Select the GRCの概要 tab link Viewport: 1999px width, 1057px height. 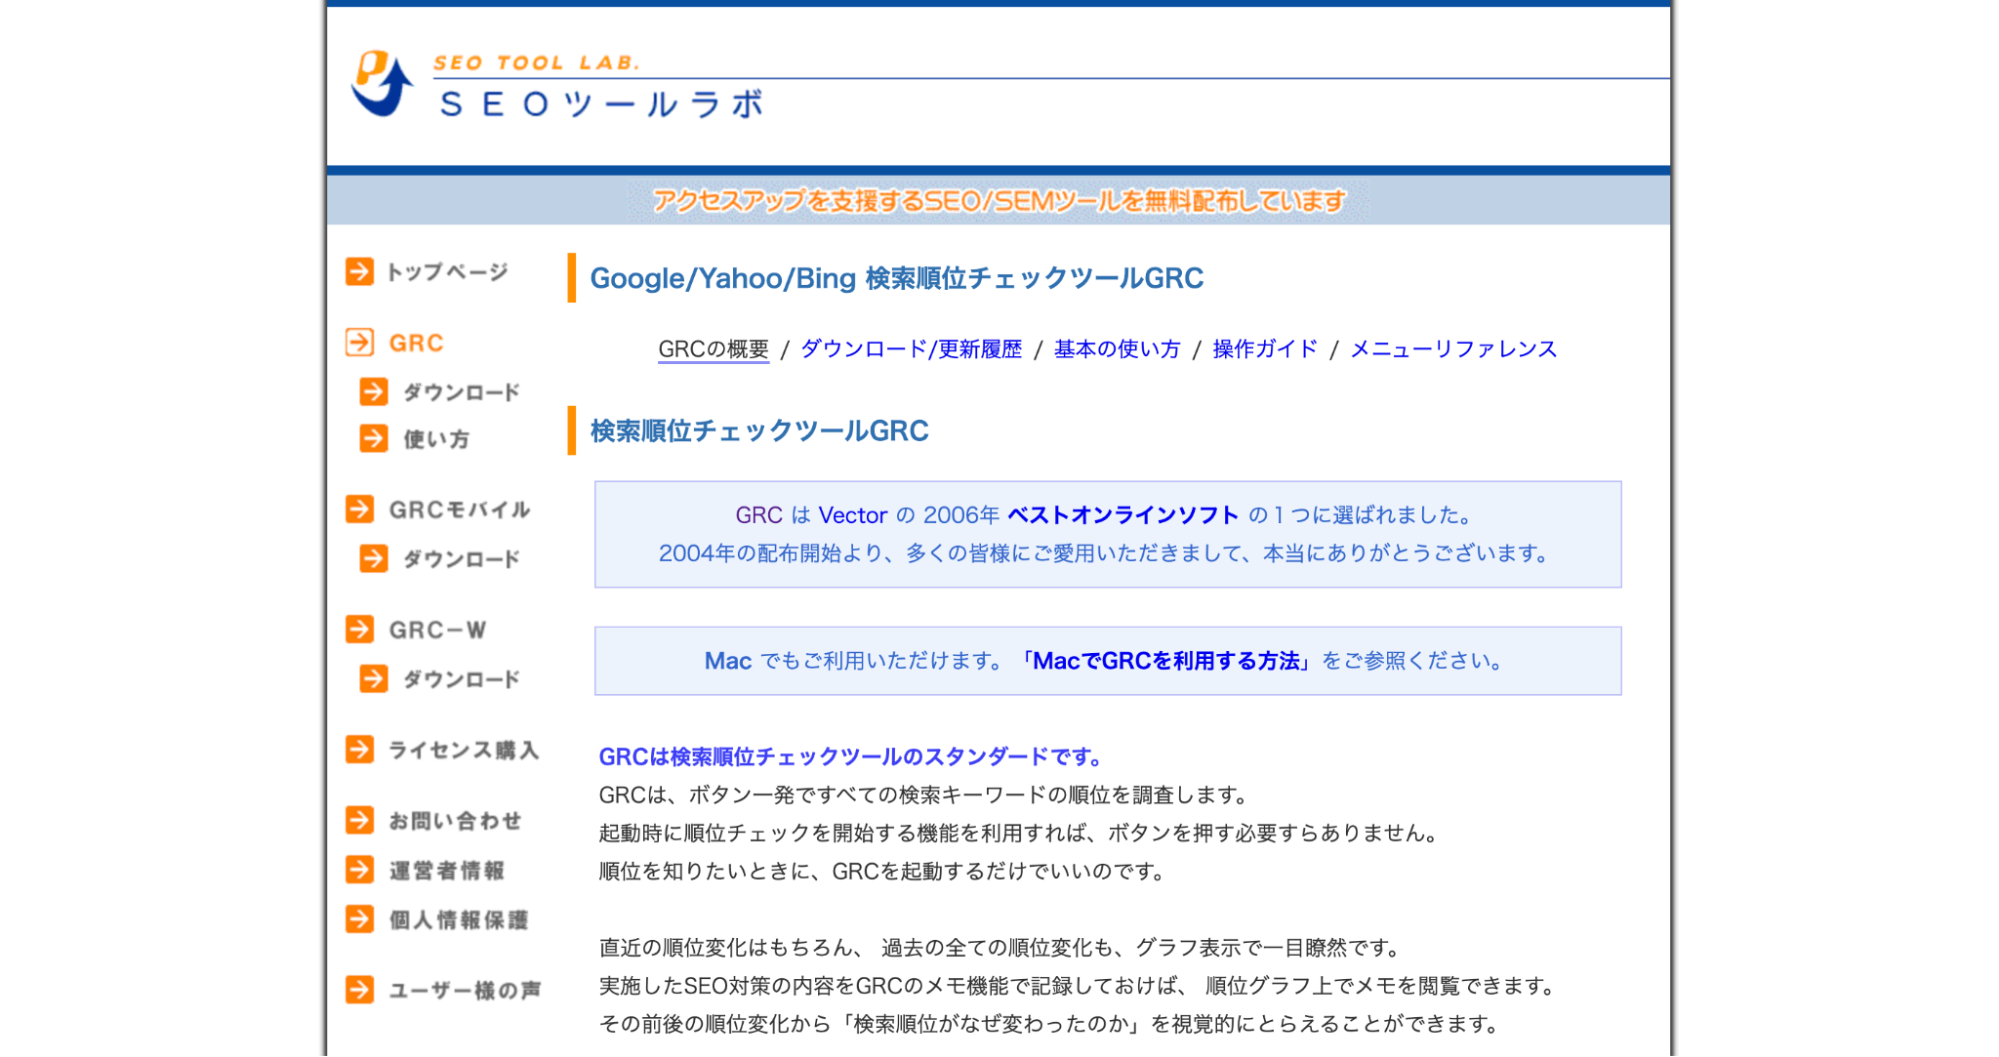[x=713, y=349]
